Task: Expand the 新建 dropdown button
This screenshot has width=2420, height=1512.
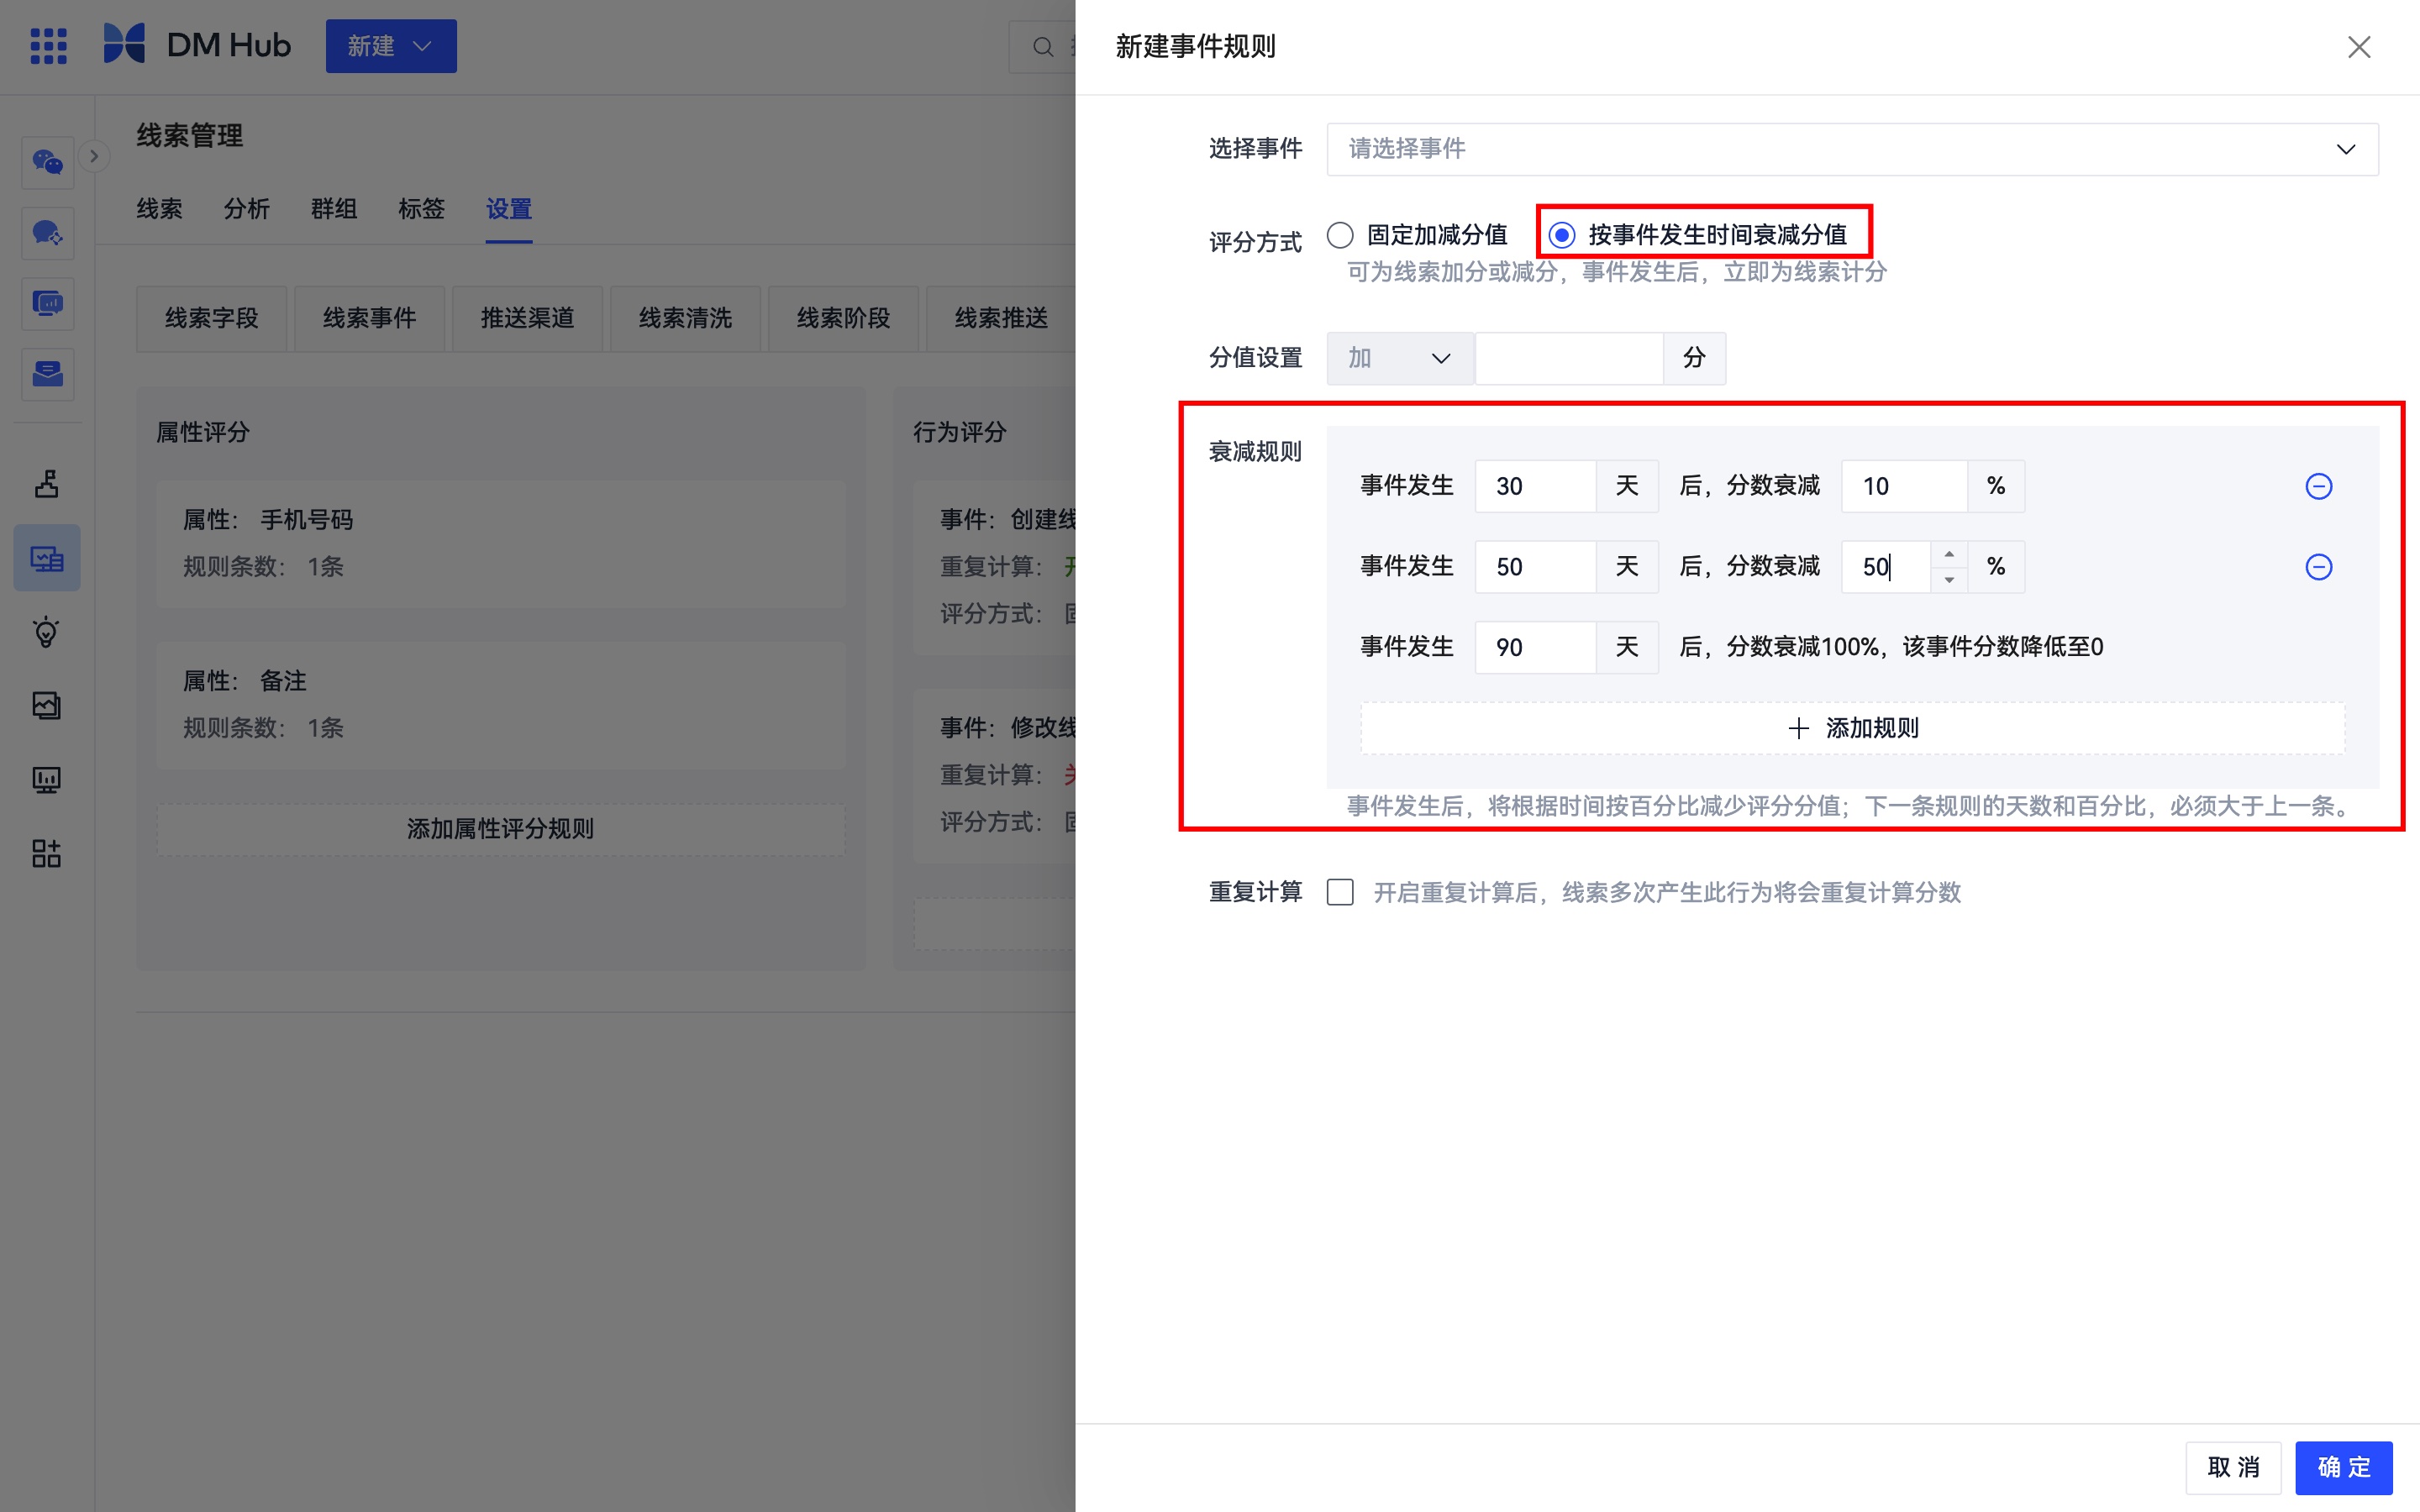Action: tap(391, 46)
